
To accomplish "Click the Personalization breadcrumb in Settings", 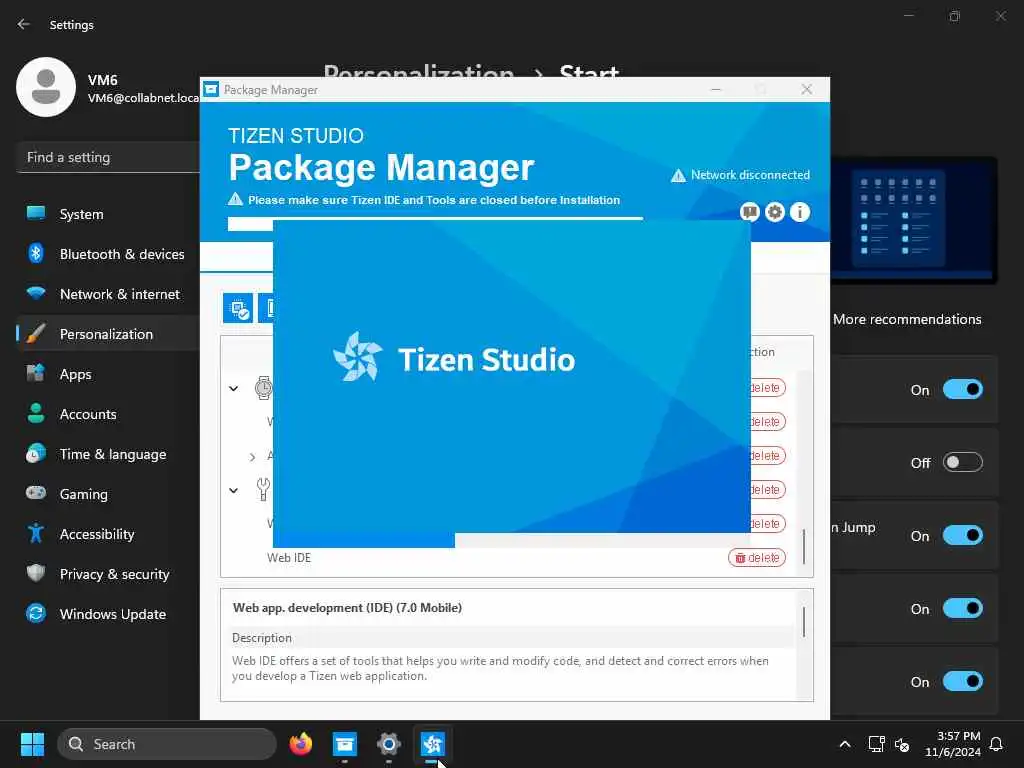I will click(x=419, y=72).
